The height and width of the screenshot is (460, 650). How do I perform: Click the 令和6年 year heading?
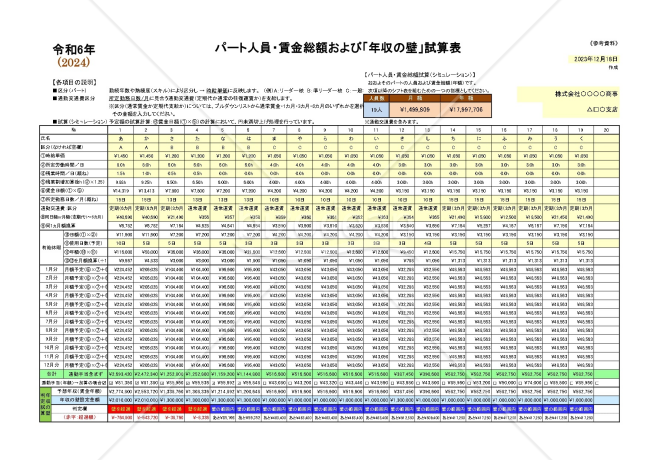coord(74,50)
